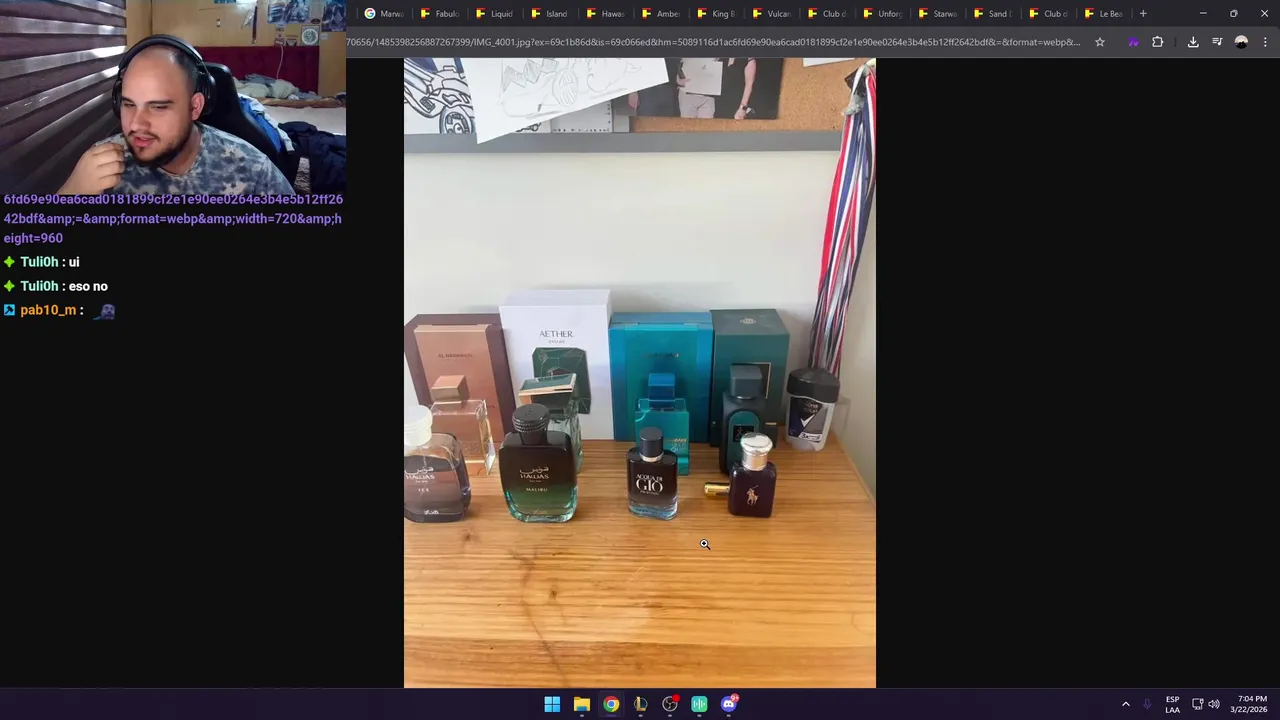This screenshot has width=1280, height=720.
Task: Zoom into the perfume photo
Action: pos(640,372)
